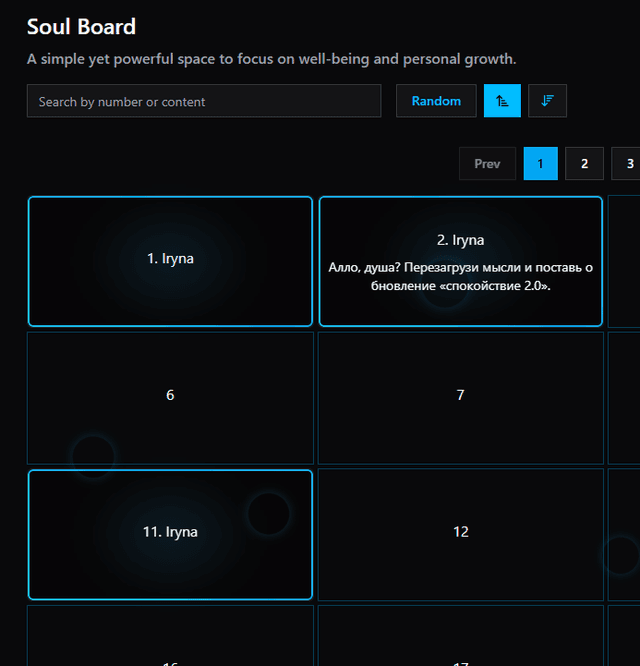640x666 pixels.
Task: Switch to page 2 in pagination
Action: pyautogui.click(x=584, y=164)
